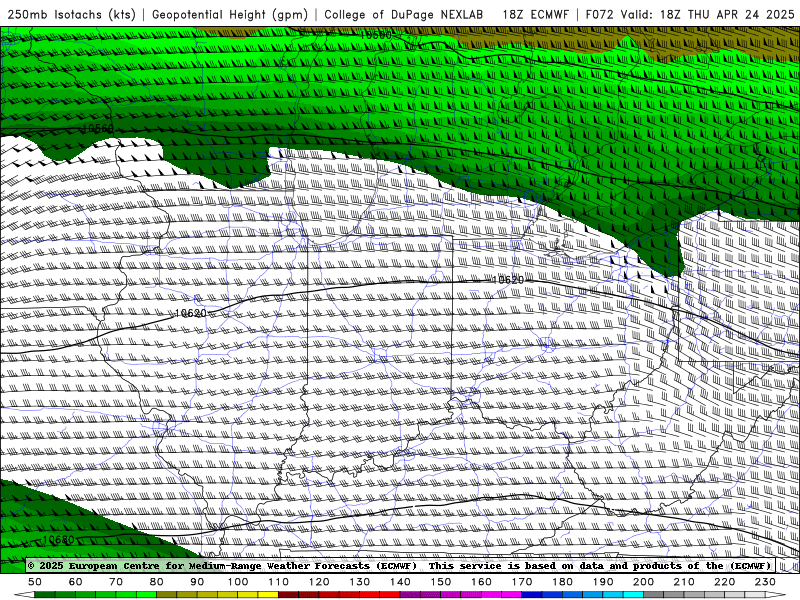The image size is (800, 600).
Task: Click the right arrow end of the color bar
Action: pos(776,595)
